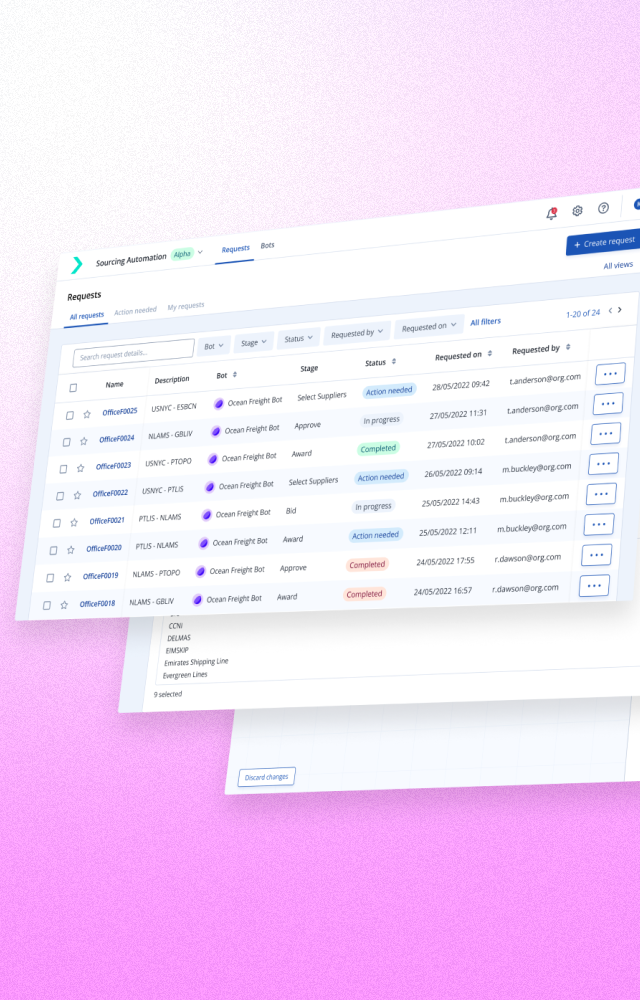Click the Create request button
This screenshot has width=640, height=1000.
[604, 242]
